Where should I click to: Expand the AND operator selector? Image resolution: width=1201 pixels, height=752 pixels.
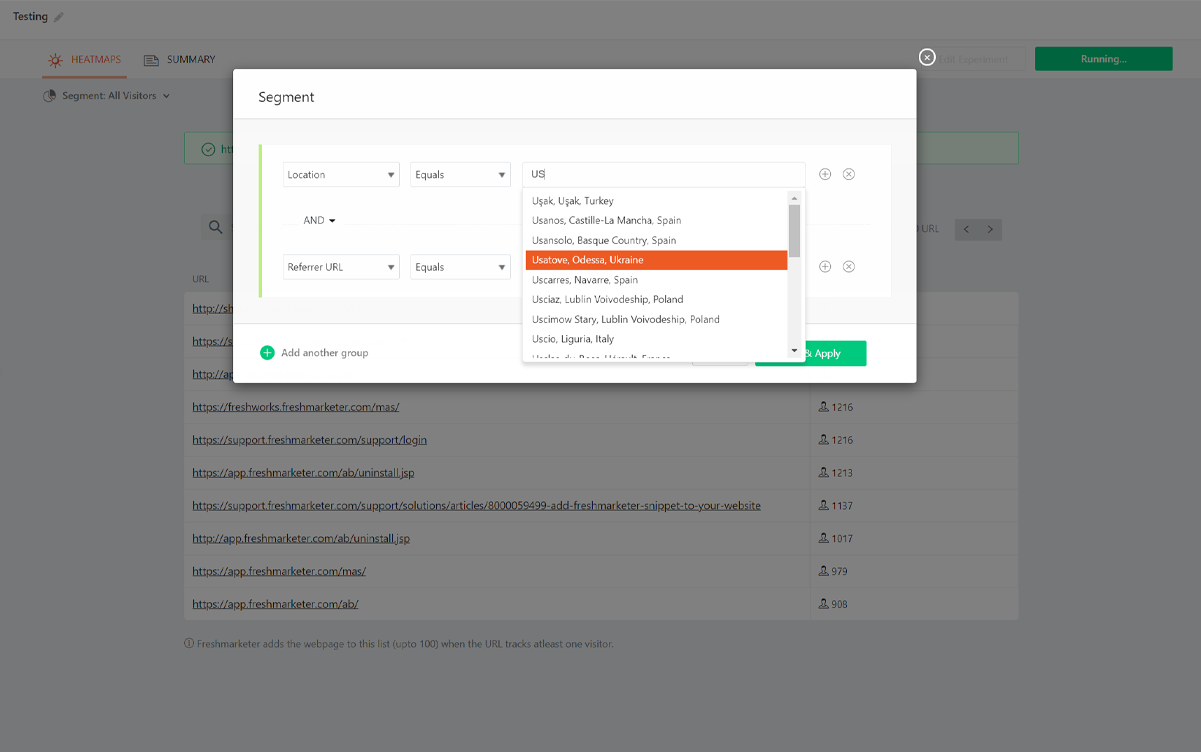point(320,221)
